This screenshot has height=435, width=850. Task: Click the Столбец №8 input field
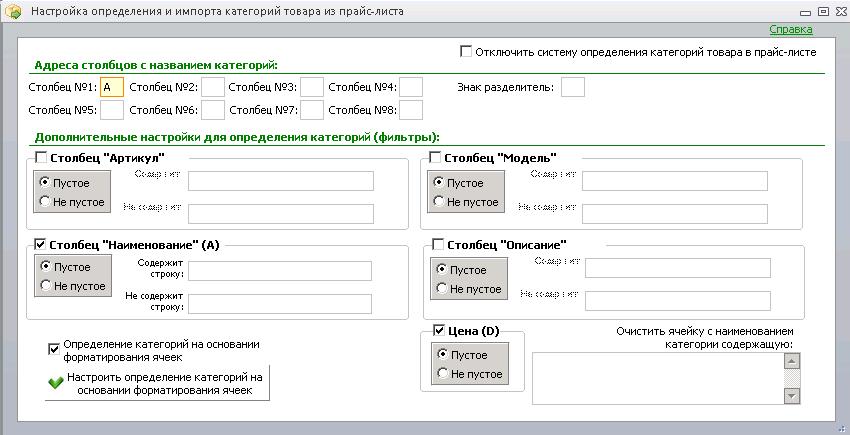click(x=411, y=110)
